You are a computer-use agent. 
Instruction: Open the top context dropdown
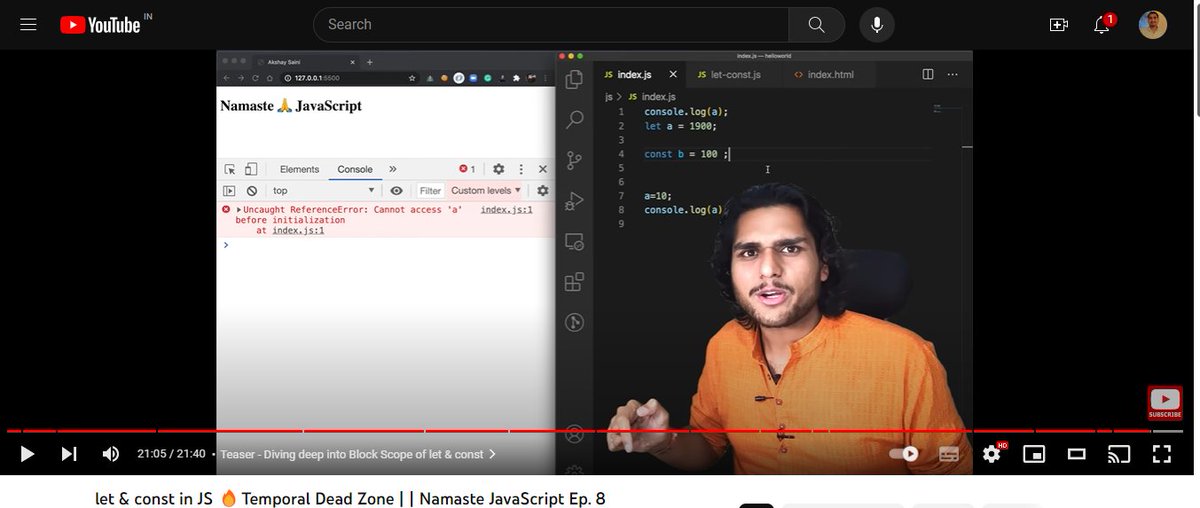(322, 190)
